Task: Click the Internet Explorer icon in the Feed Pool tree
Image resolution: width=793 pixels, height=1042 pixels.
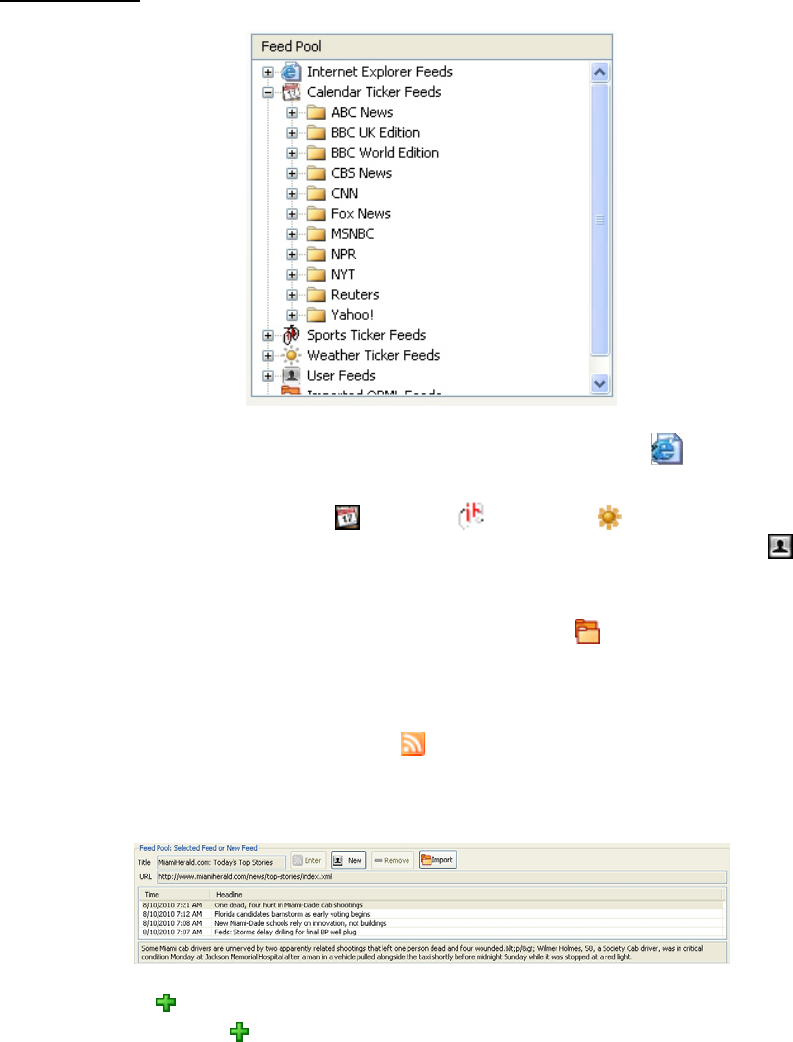Action: pyautogui.click(x=290, y=71)
